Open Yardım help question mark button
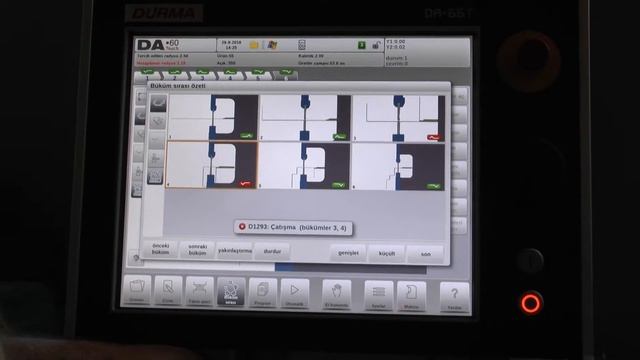640x360 pixels. 454,297
